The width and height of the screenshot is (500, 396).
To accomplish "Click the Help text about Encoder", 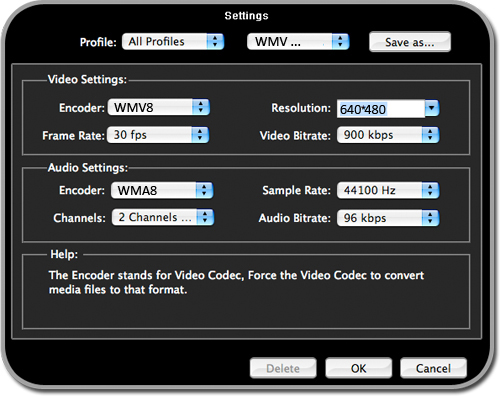I will [x=236, y=282].
